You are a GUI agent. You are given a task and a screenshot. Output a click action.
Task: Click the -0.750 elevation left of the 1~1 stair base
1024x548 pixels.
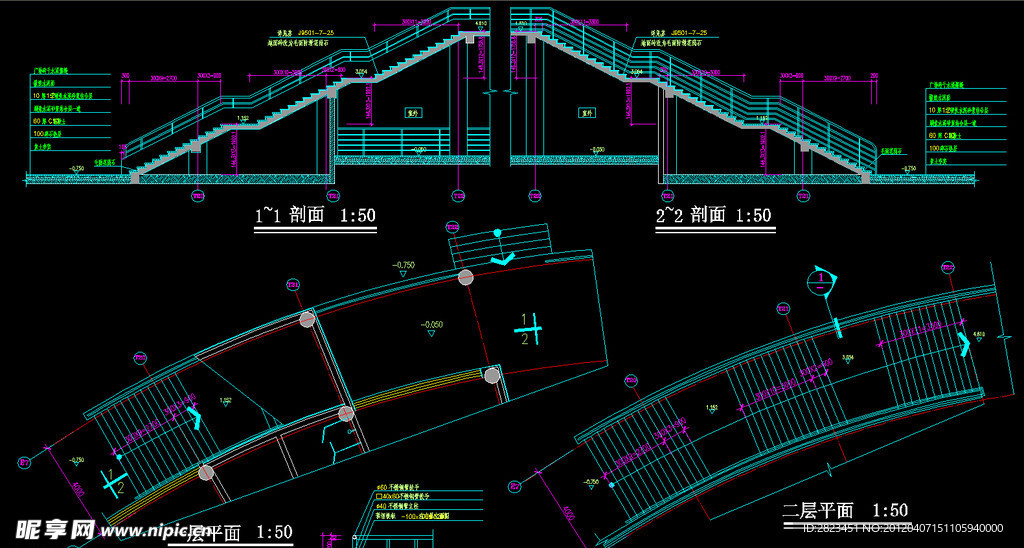[78, 169]
